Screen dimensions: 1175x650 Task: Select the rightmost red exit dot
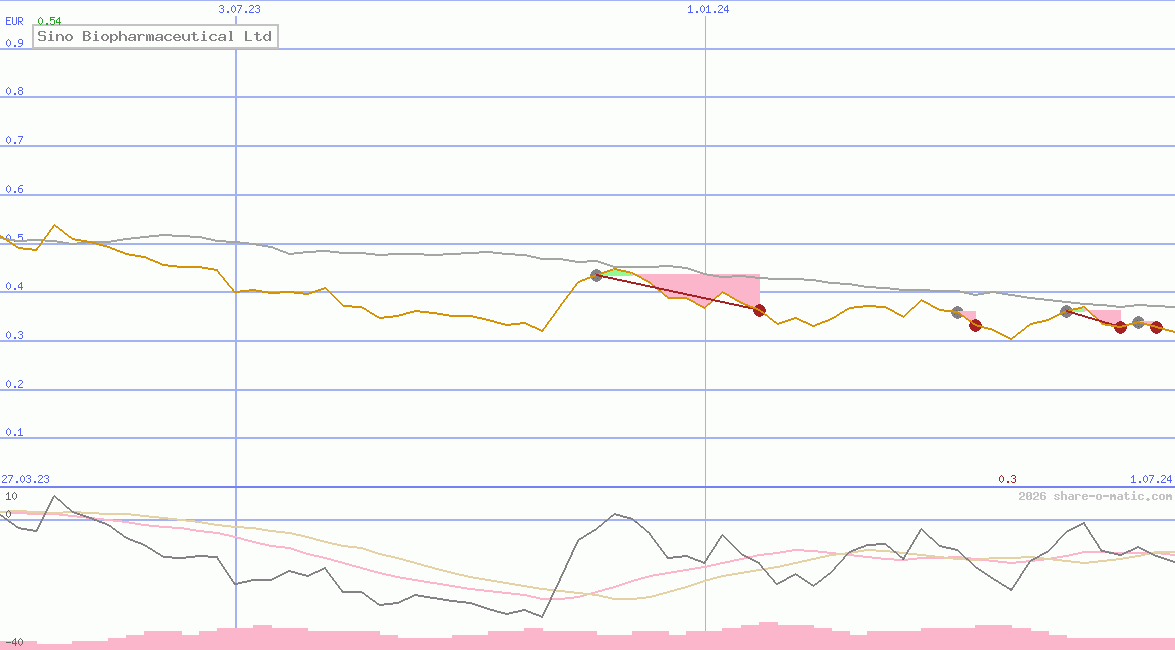[x=1156, y=327]
